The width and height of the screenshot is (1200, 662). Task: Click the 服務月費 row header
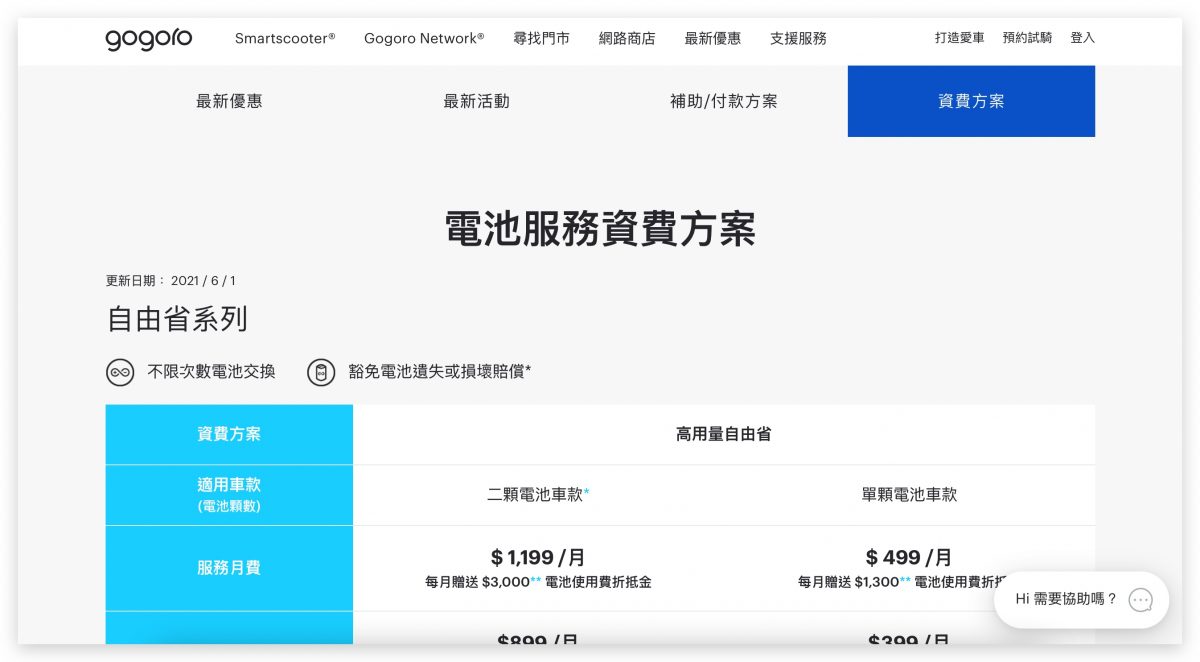pyautogui.click(x=229, y=568)
